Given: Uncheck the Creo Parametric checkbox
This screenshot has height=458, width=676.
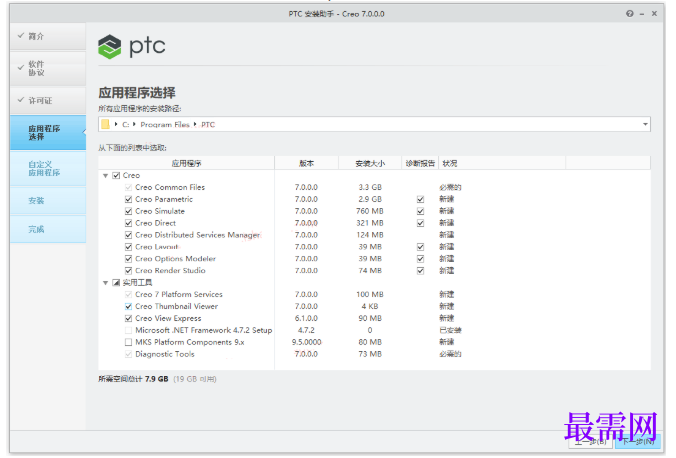Looking at the screenshot, I should tap(128, 199).
